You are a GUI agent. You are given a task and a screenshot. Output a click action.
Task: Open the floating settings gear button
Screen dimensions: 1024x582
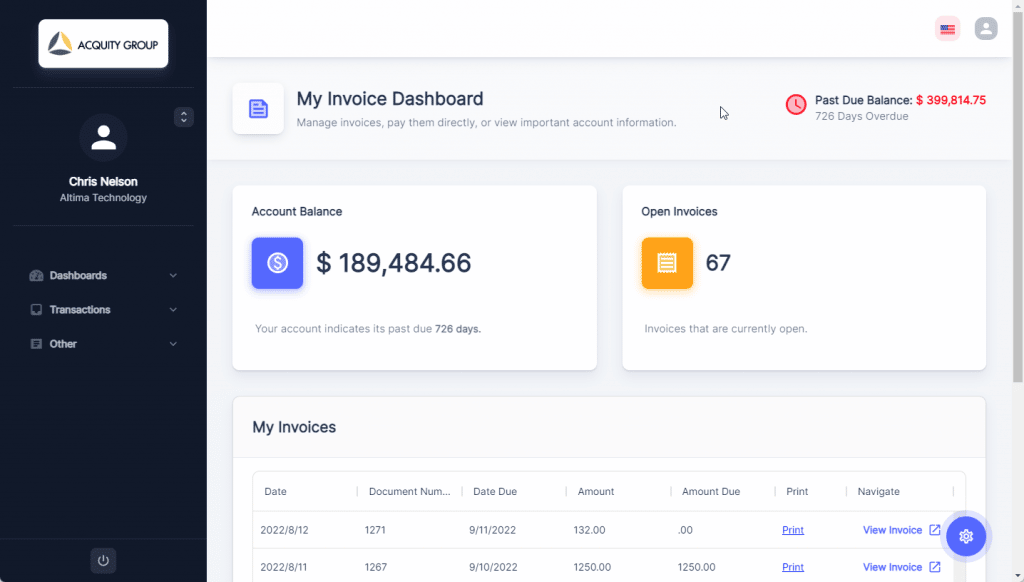[966, 536]
